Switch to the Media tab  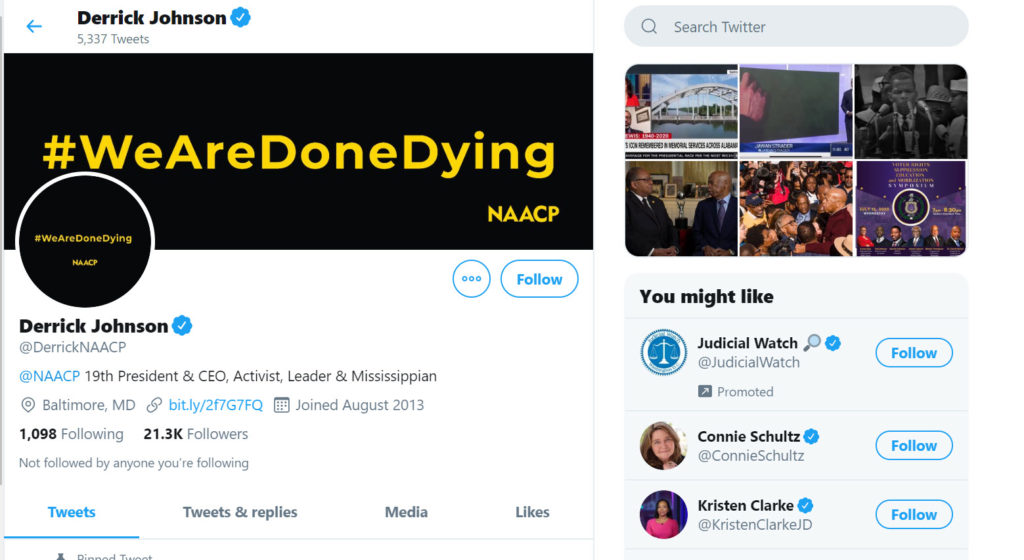coord(406,512)
